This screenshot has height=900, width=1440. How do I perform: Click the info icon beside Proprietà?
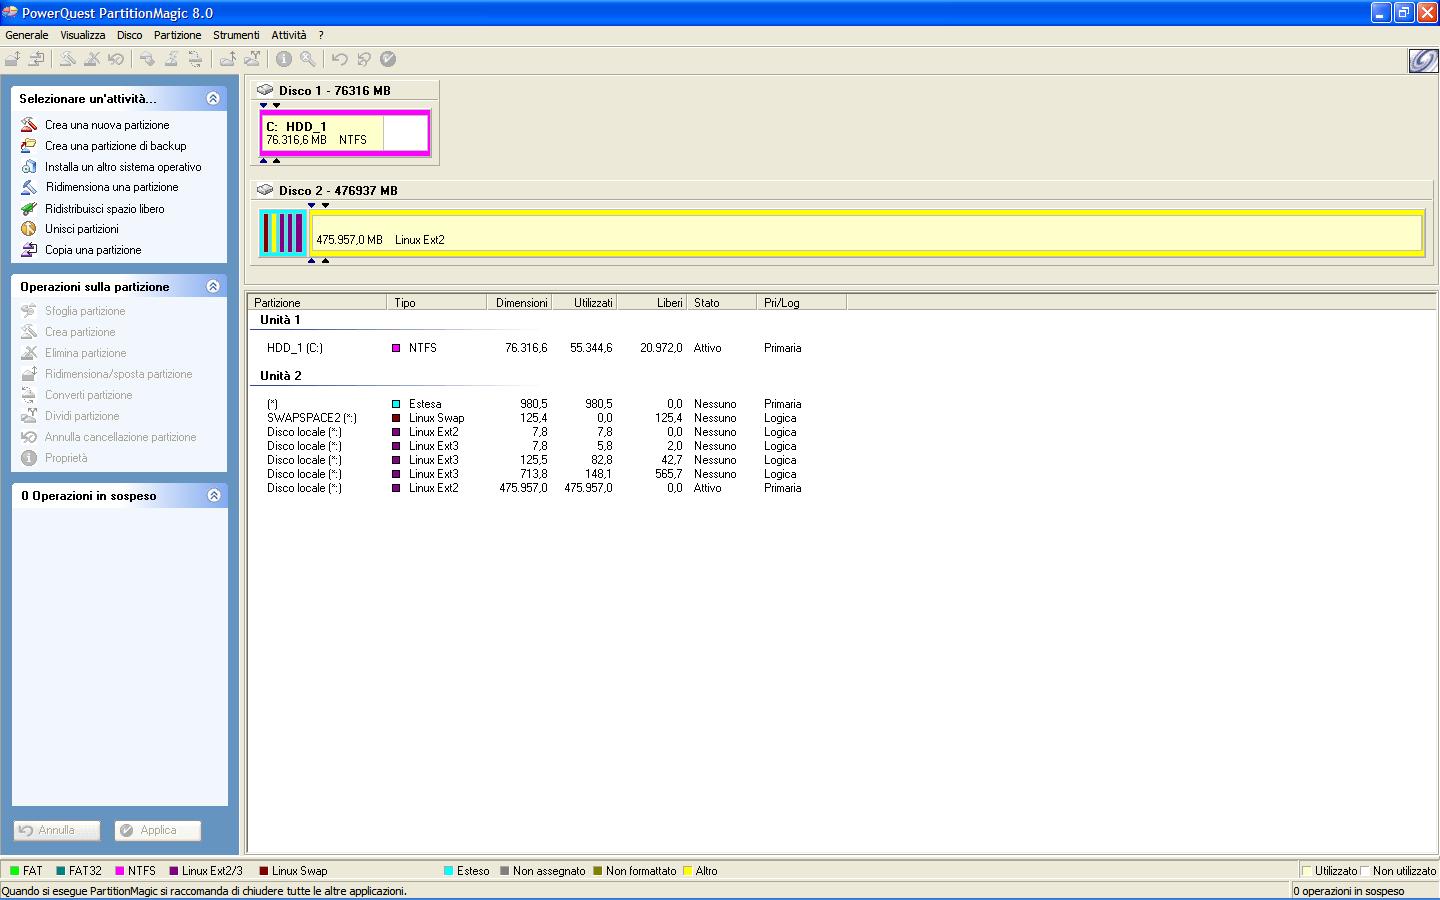coord(29,458)
